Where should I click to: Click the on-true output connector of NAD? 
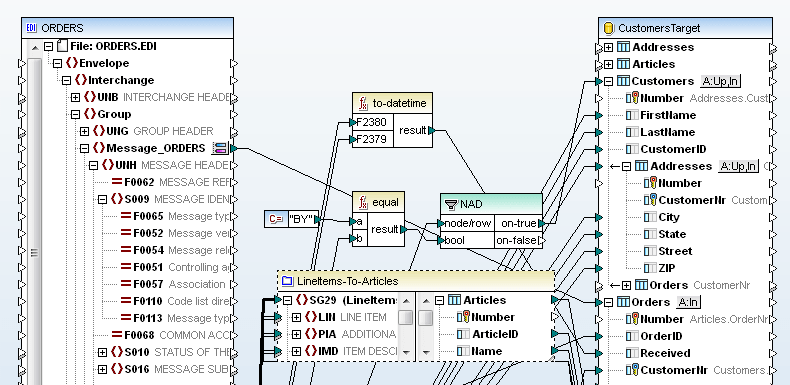pos(542,223)
